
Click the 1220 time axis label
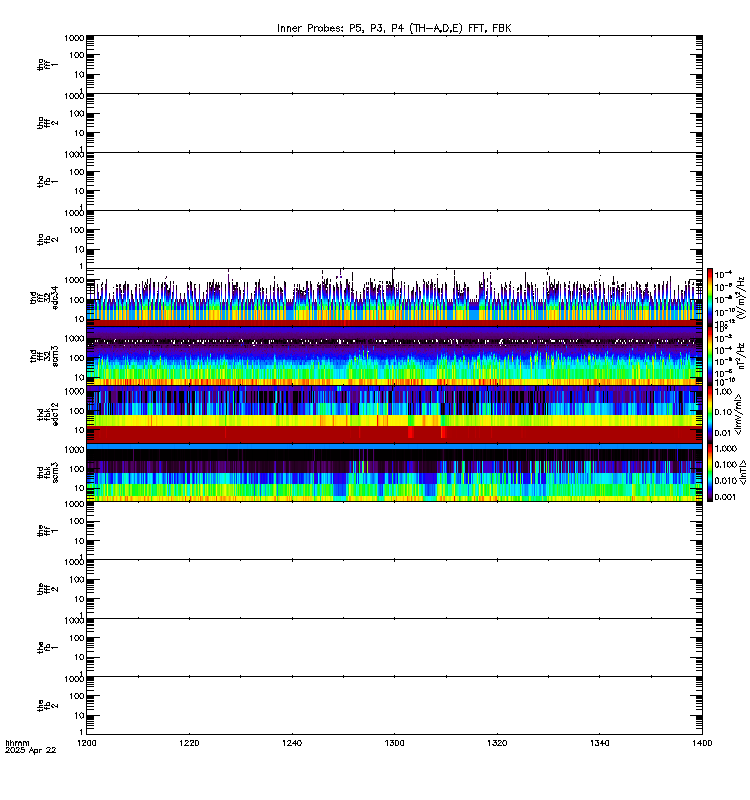(189, 743)
